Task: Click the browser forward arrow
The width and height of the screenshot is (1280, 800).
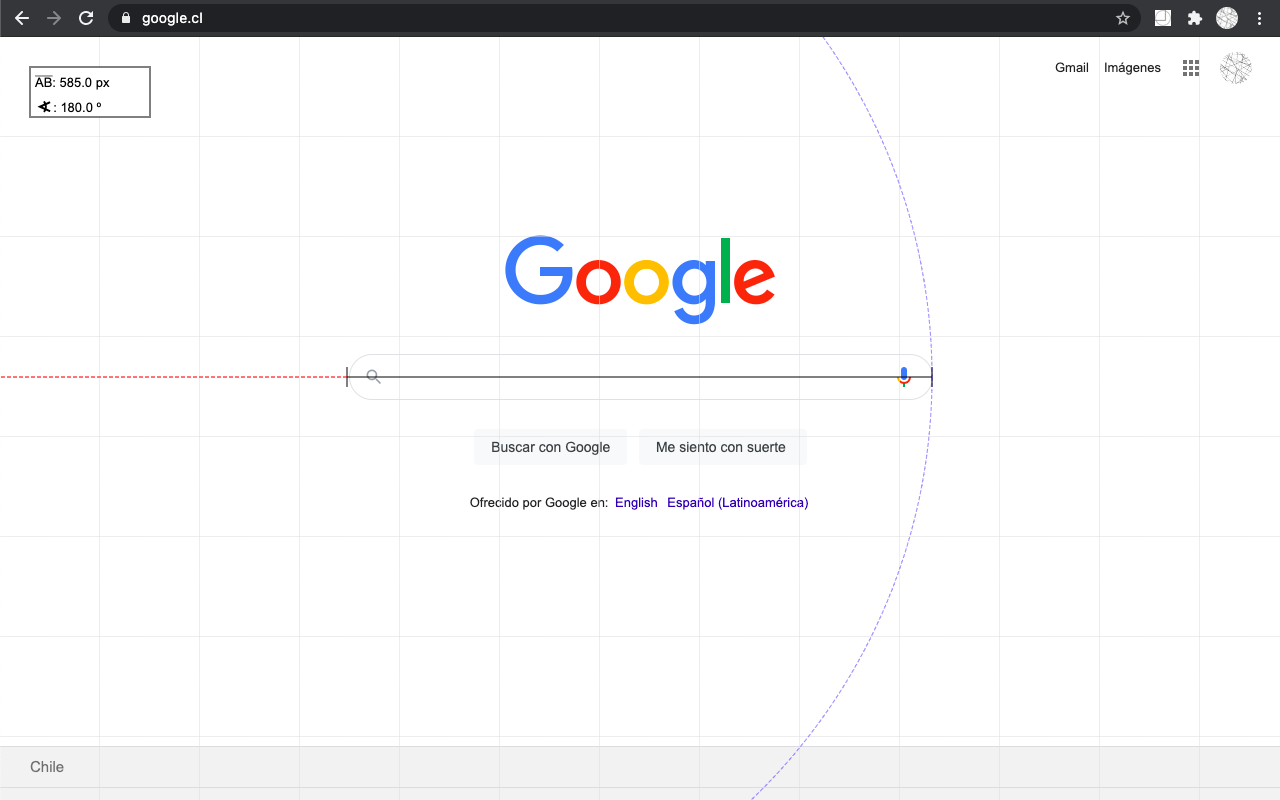Action: 54,18
